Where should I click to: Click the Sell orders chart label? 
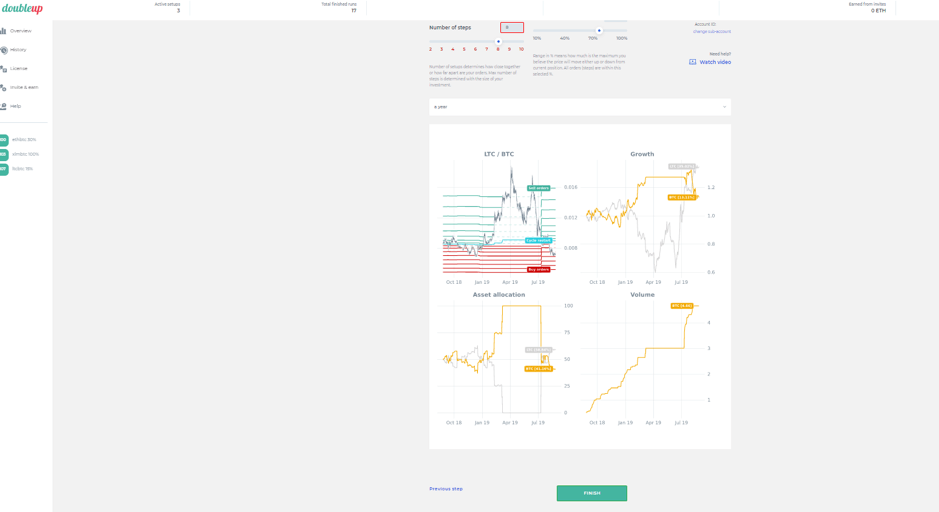pyautogui.click(x=538, y=188)
